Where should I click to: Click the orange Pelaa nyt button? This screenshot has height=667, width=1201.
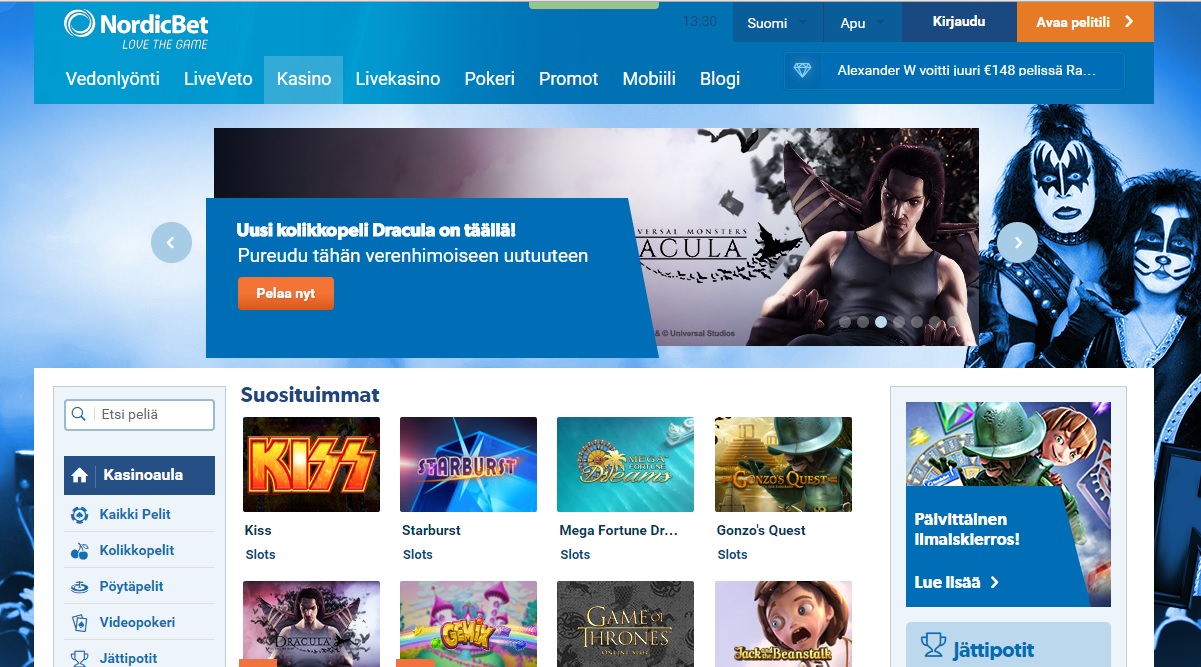tap(285, 294)
